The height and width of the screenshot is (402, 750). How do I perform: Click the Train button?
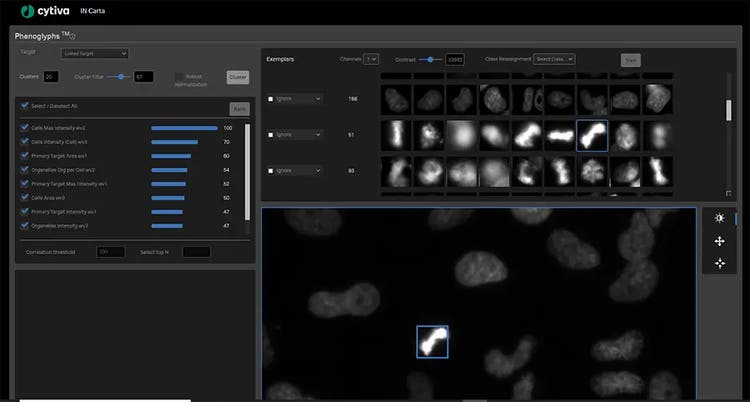pos(630,60)
